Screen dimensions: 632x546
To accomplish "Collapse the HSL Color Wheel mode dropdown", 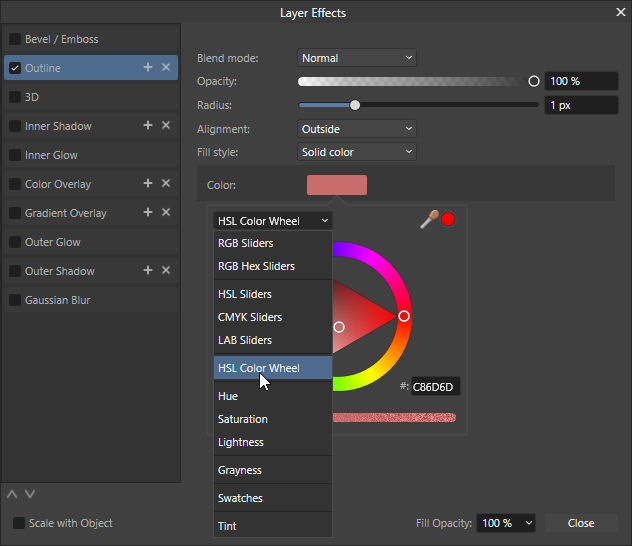I will click(273, 221).
